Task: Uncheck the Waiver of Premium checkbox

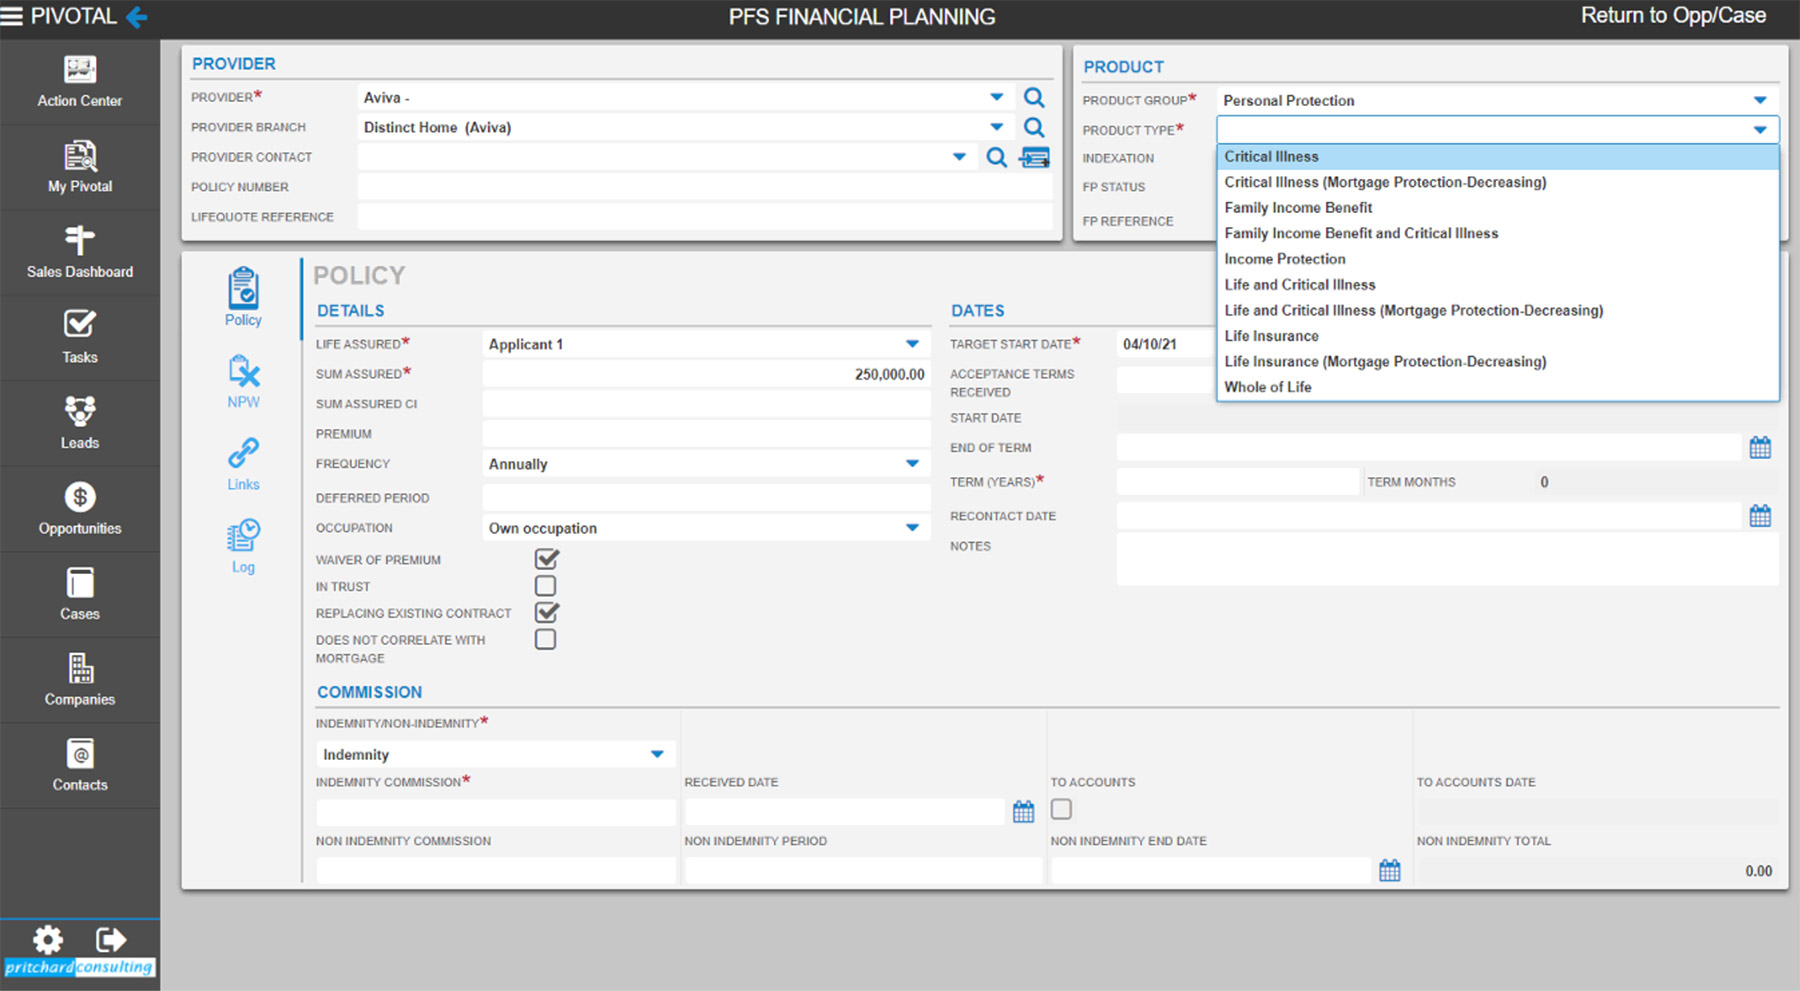Action: pyautogui.click(x=546, y=559)
